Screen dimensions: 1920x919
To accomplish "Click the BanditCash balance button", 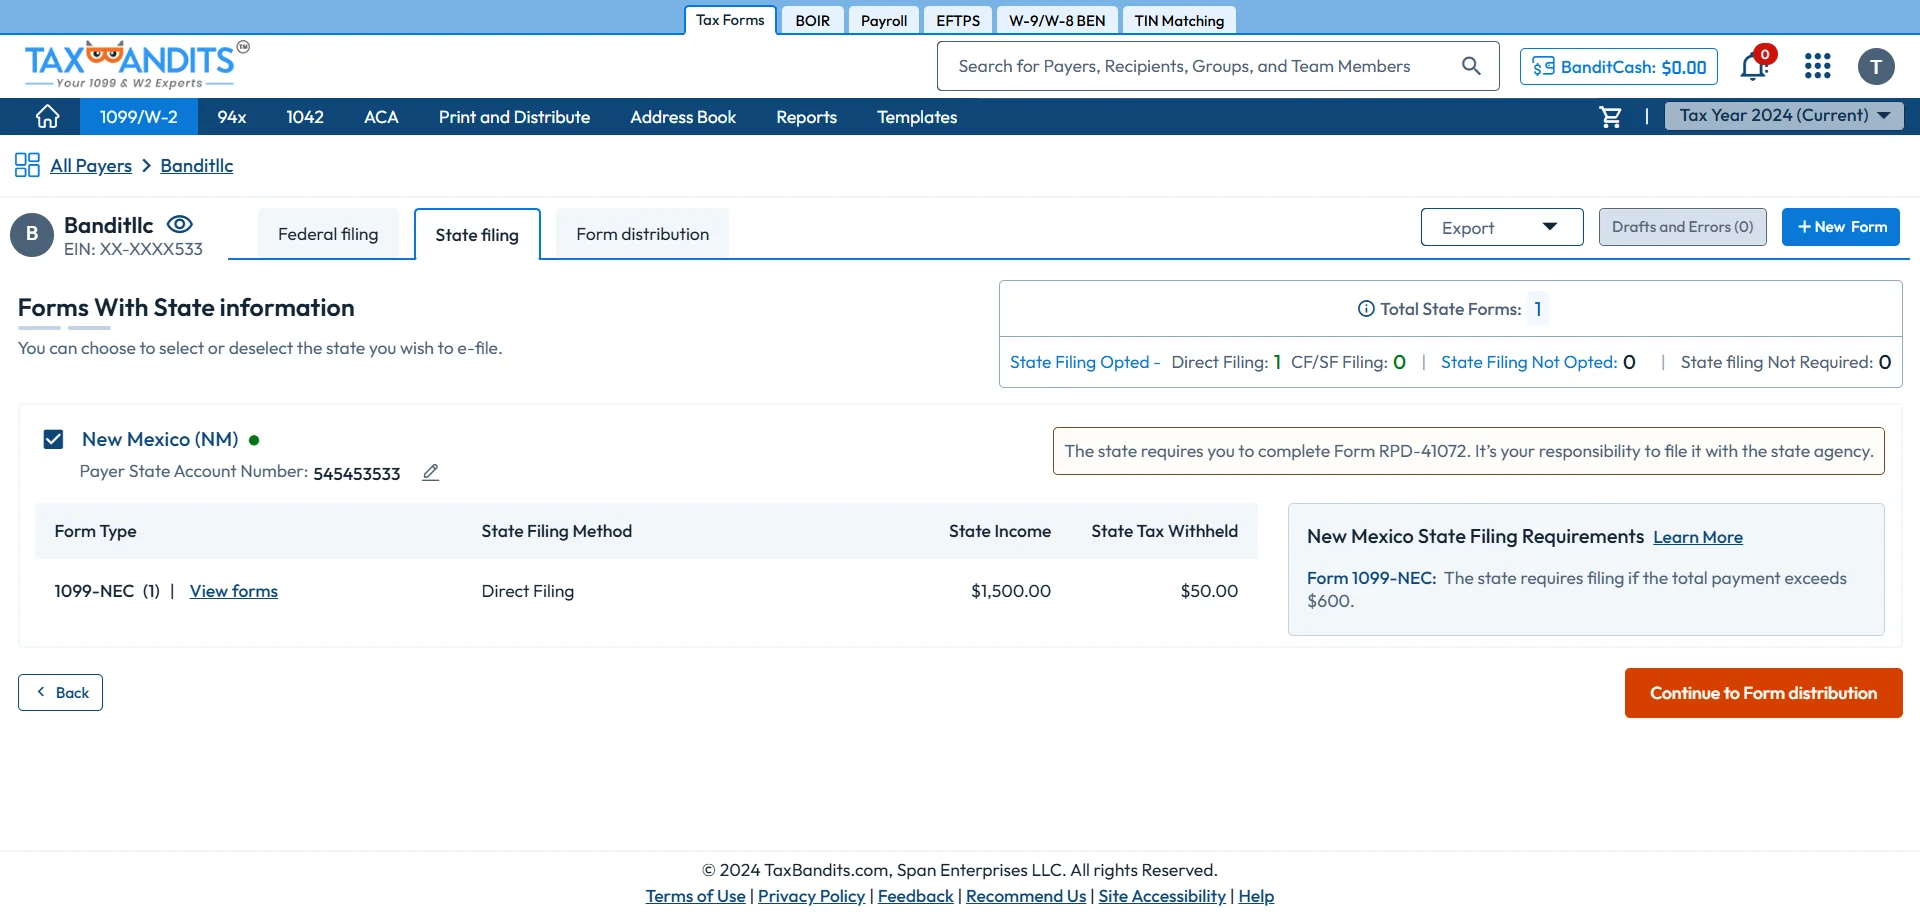I will coord(1619,67).
